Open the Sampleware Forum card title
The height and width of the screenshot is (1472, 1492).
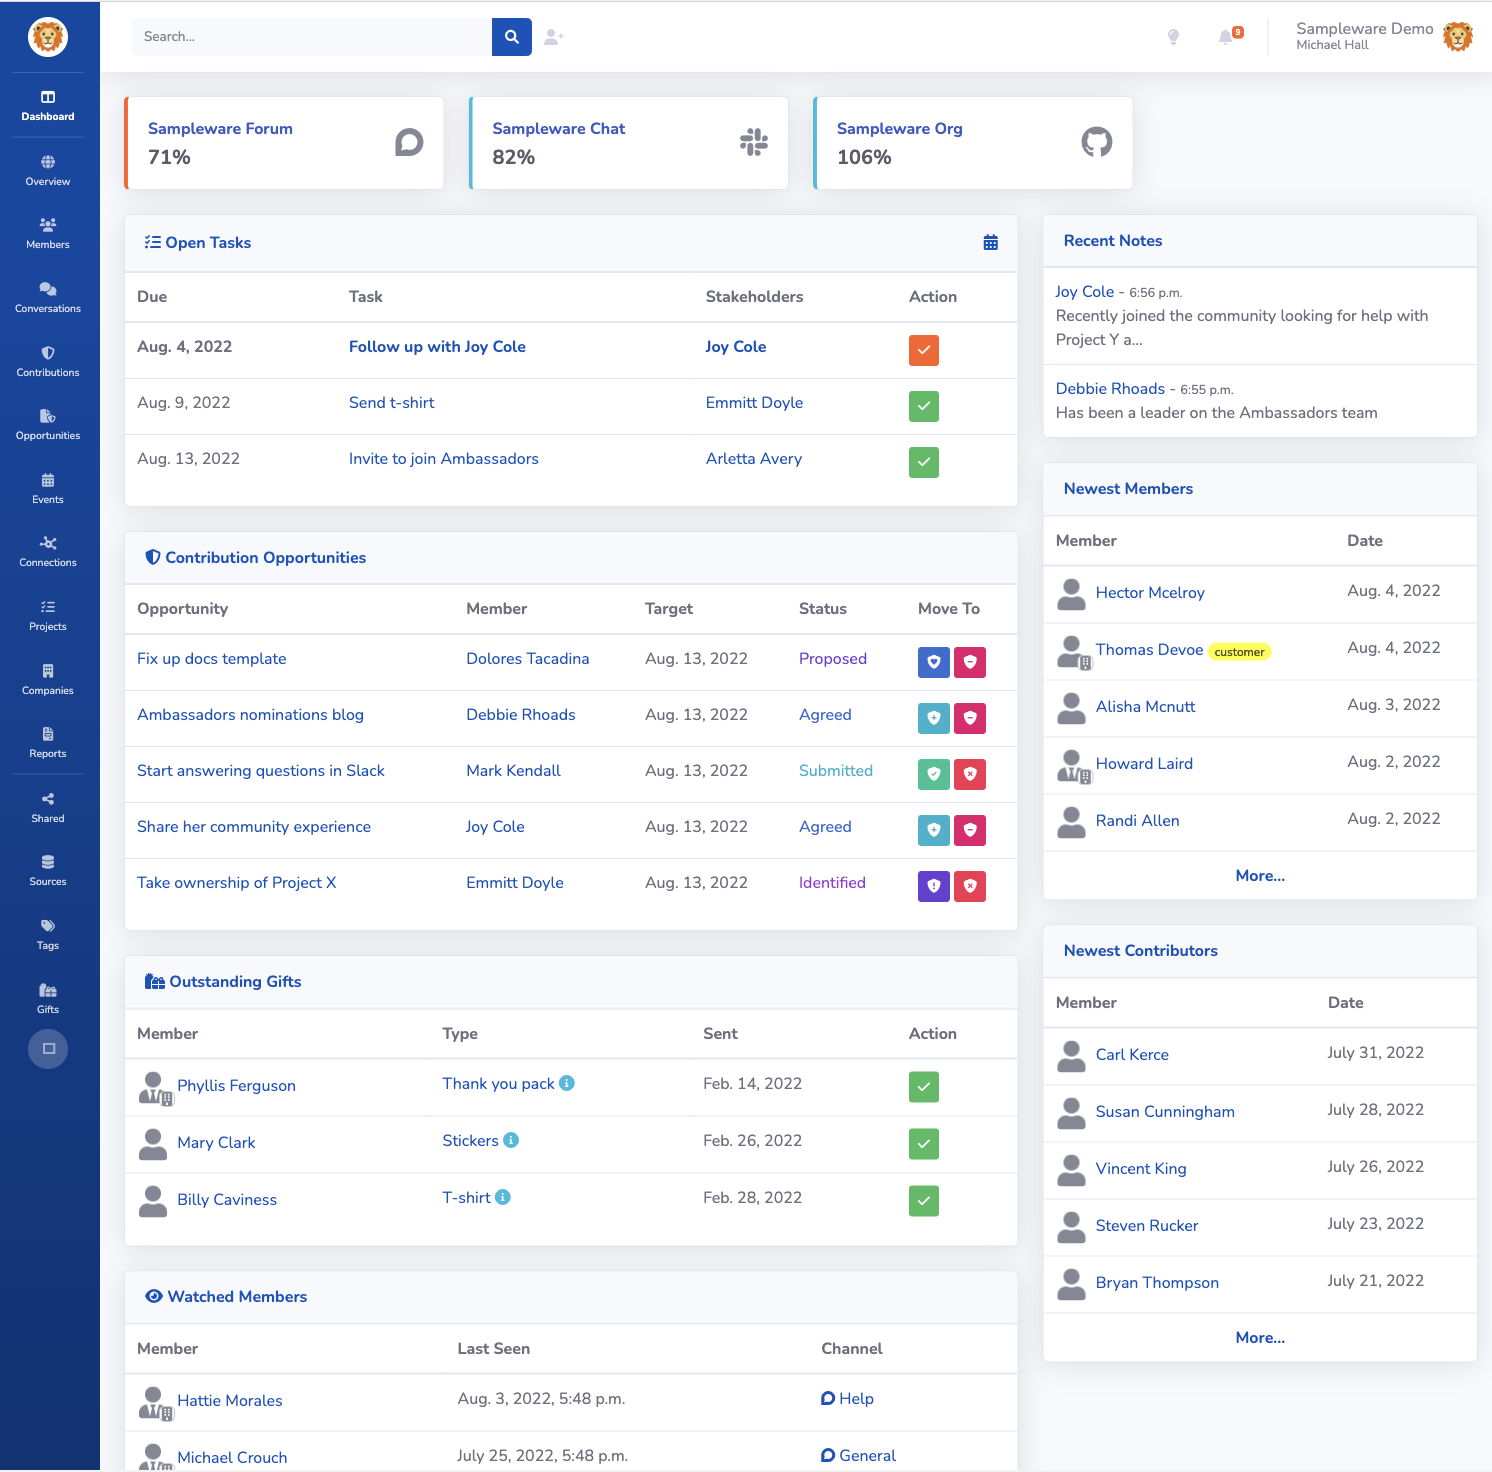click(220, 128)
